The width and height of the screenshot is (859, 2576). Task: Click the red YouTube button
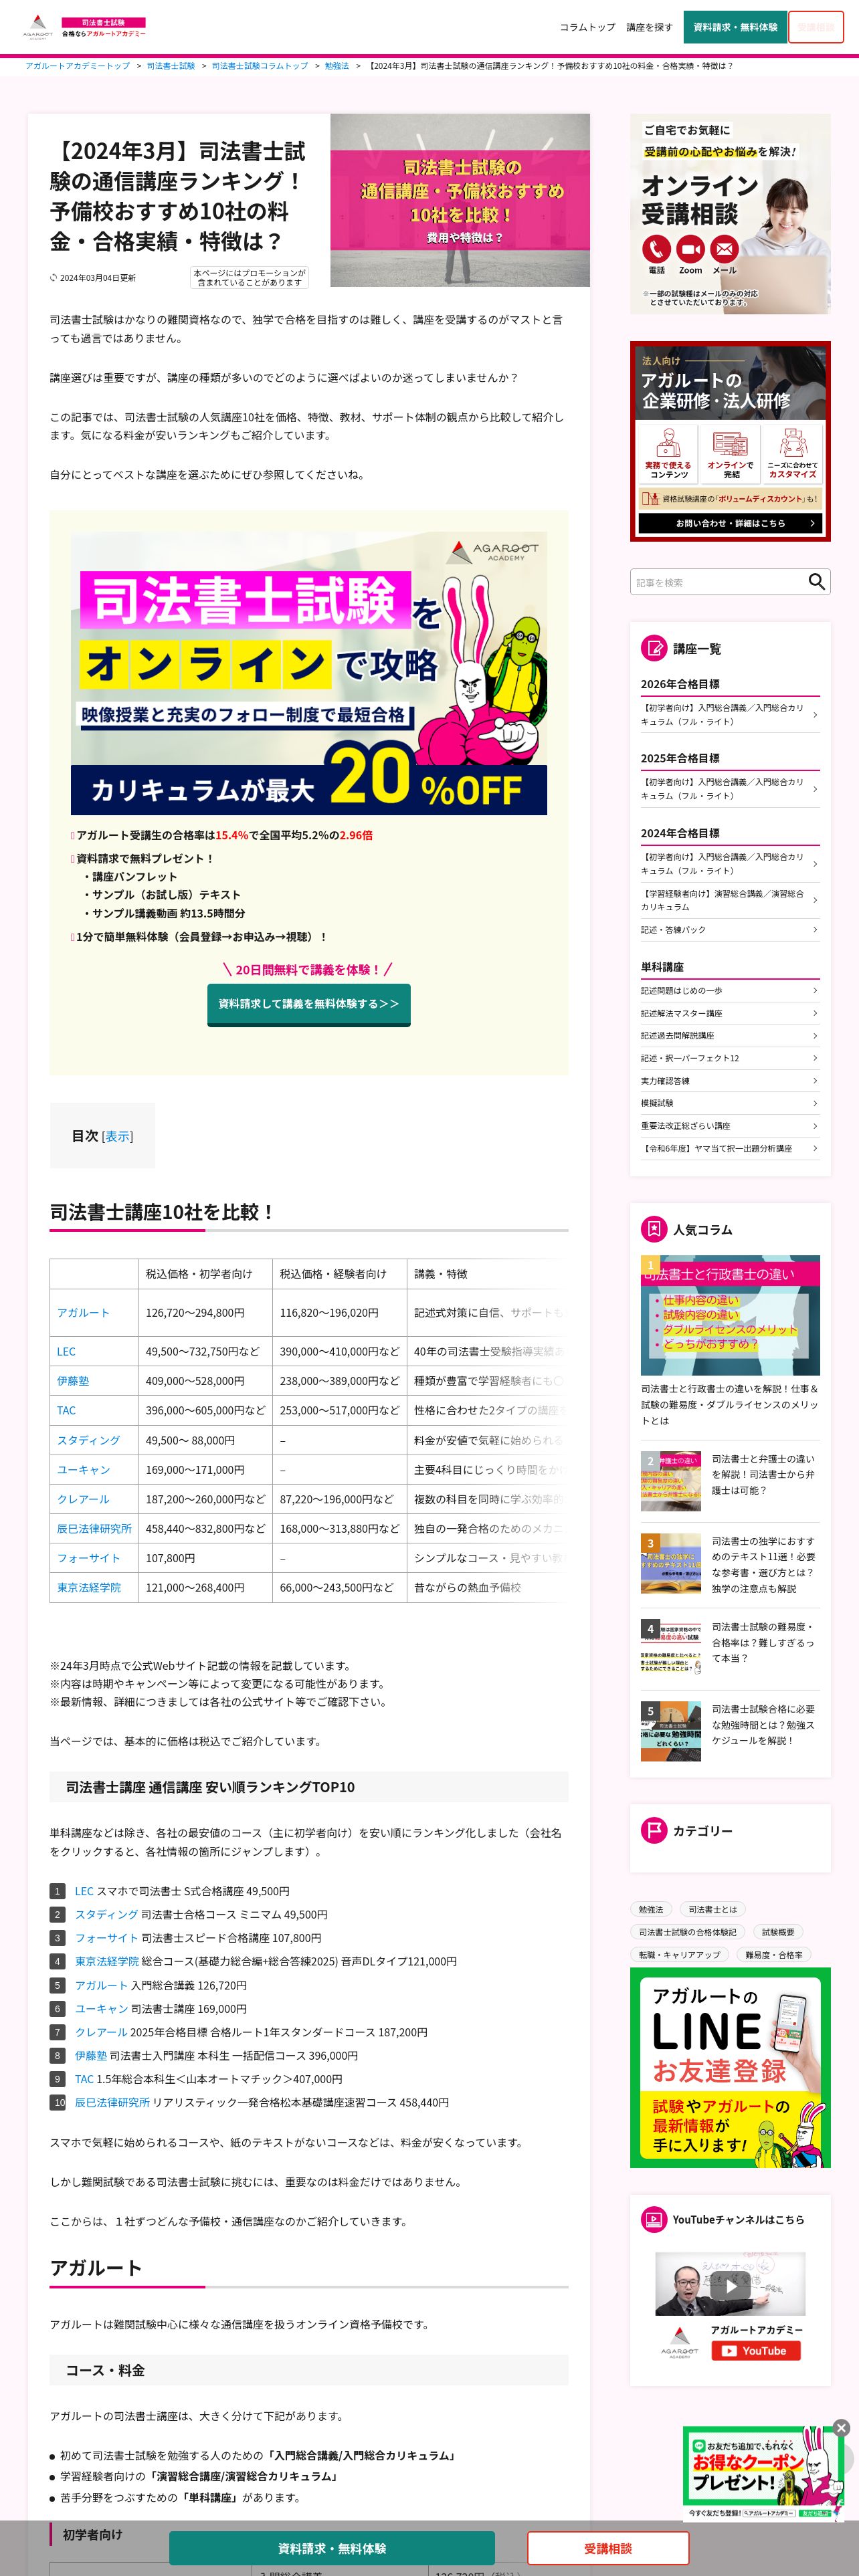[755, 2351]
